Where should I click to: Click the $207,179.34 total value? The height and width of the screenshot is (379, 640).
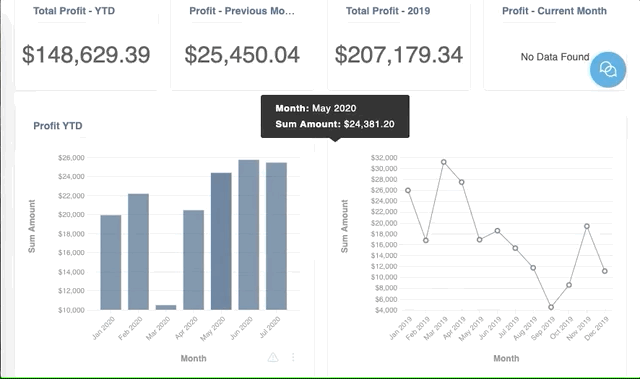[399, 55]
